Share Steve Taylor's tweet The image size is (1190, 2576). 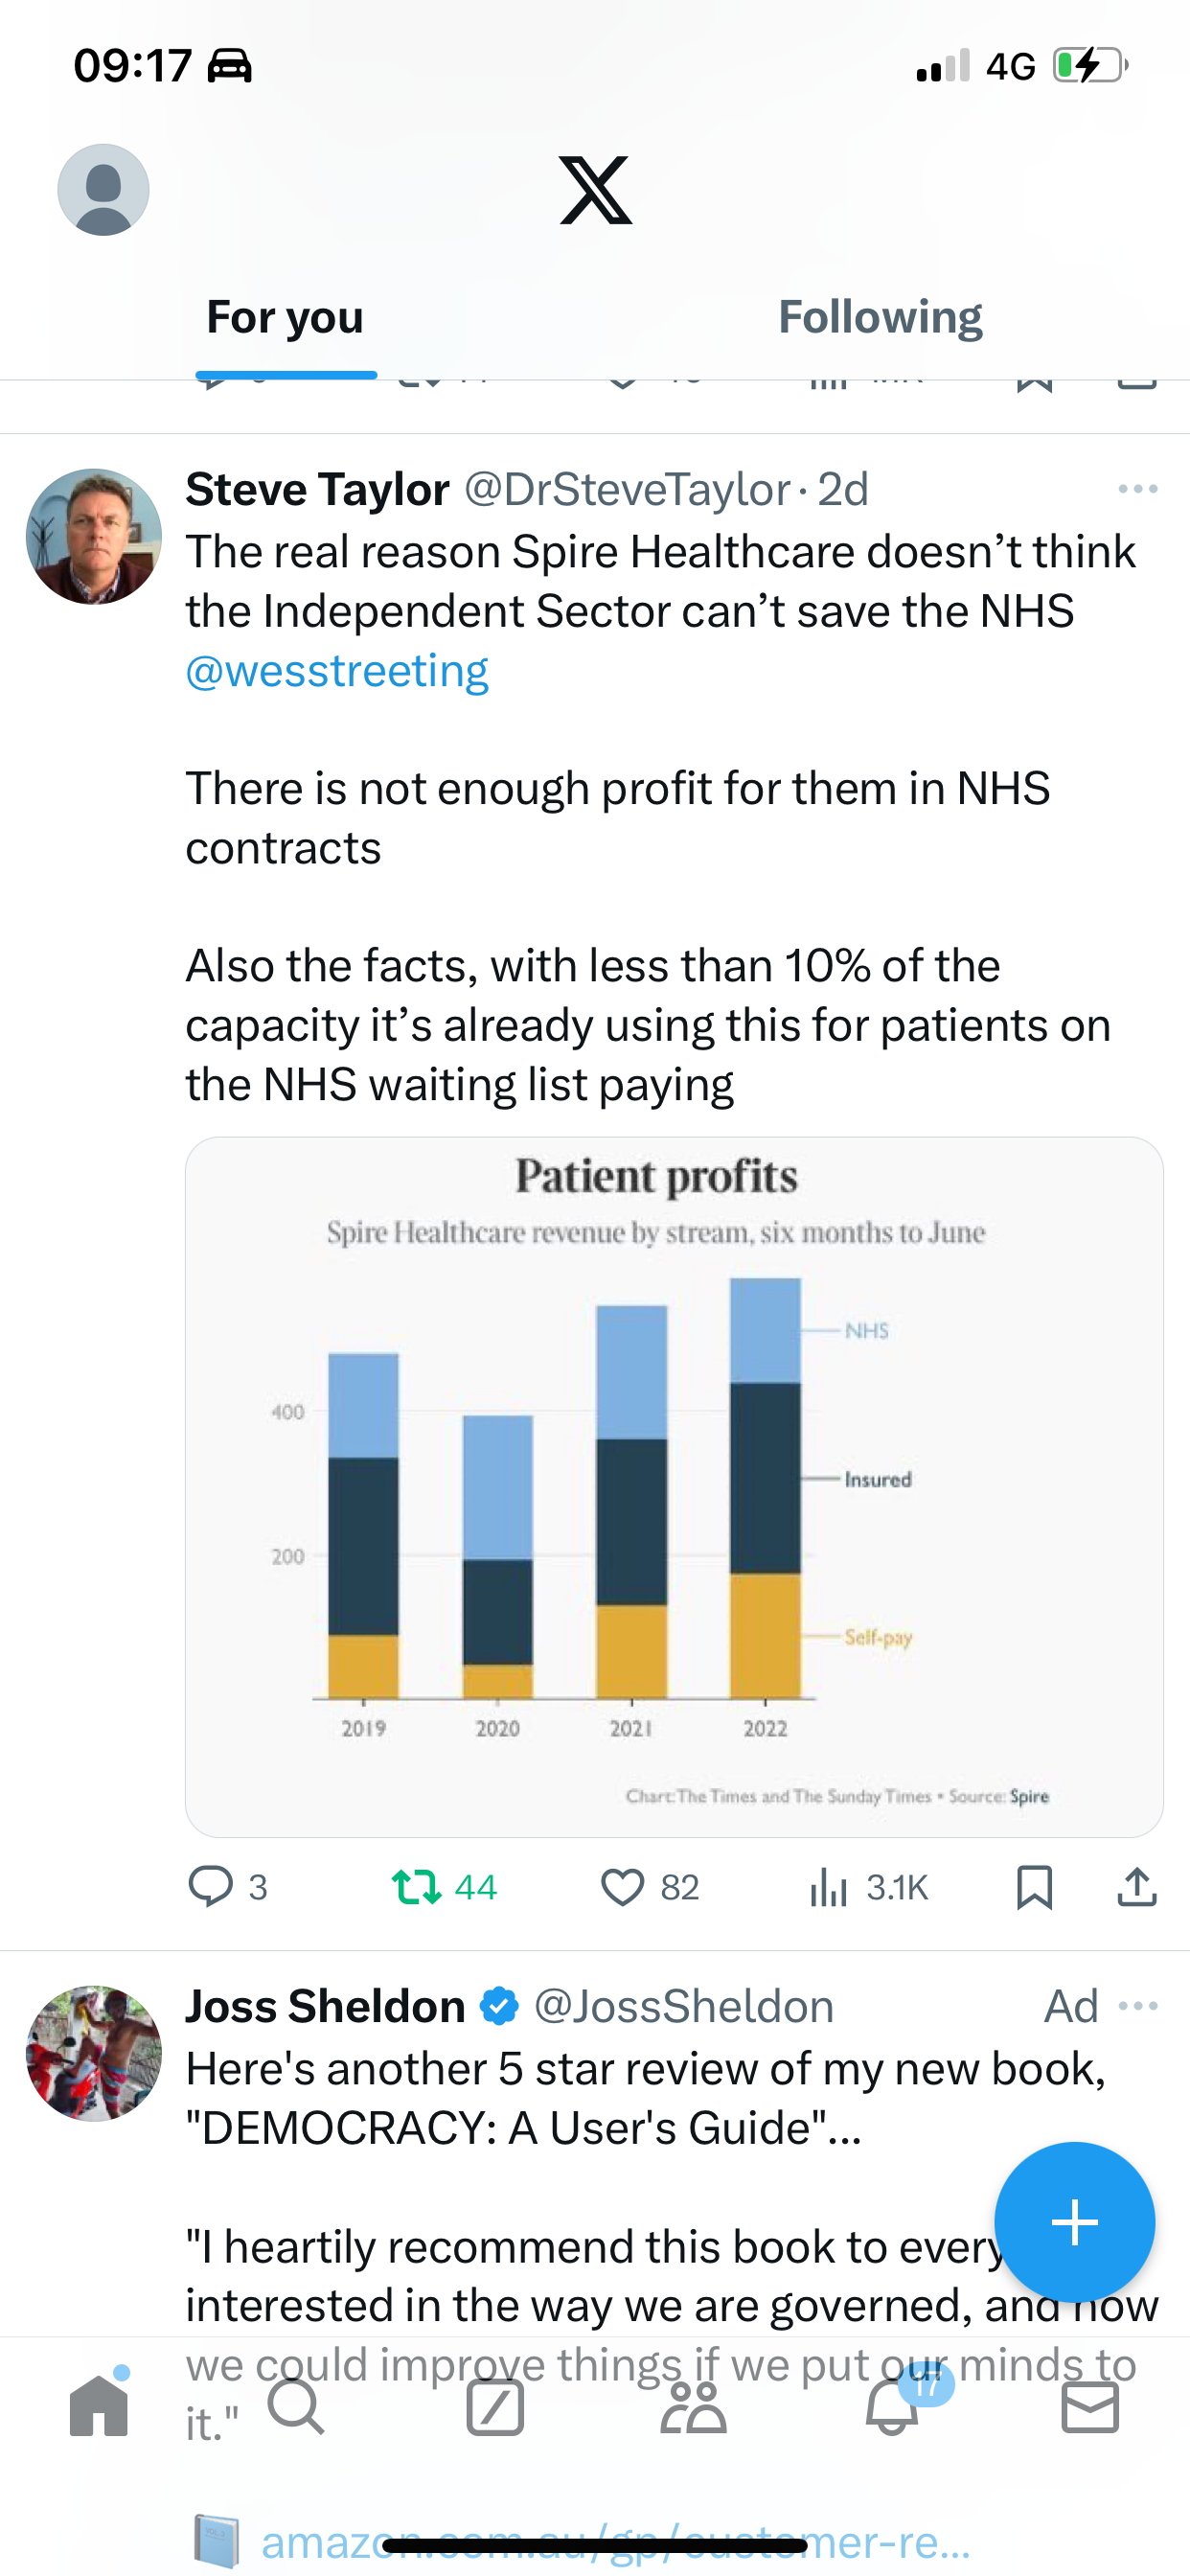click(x=1137, y=1887)
